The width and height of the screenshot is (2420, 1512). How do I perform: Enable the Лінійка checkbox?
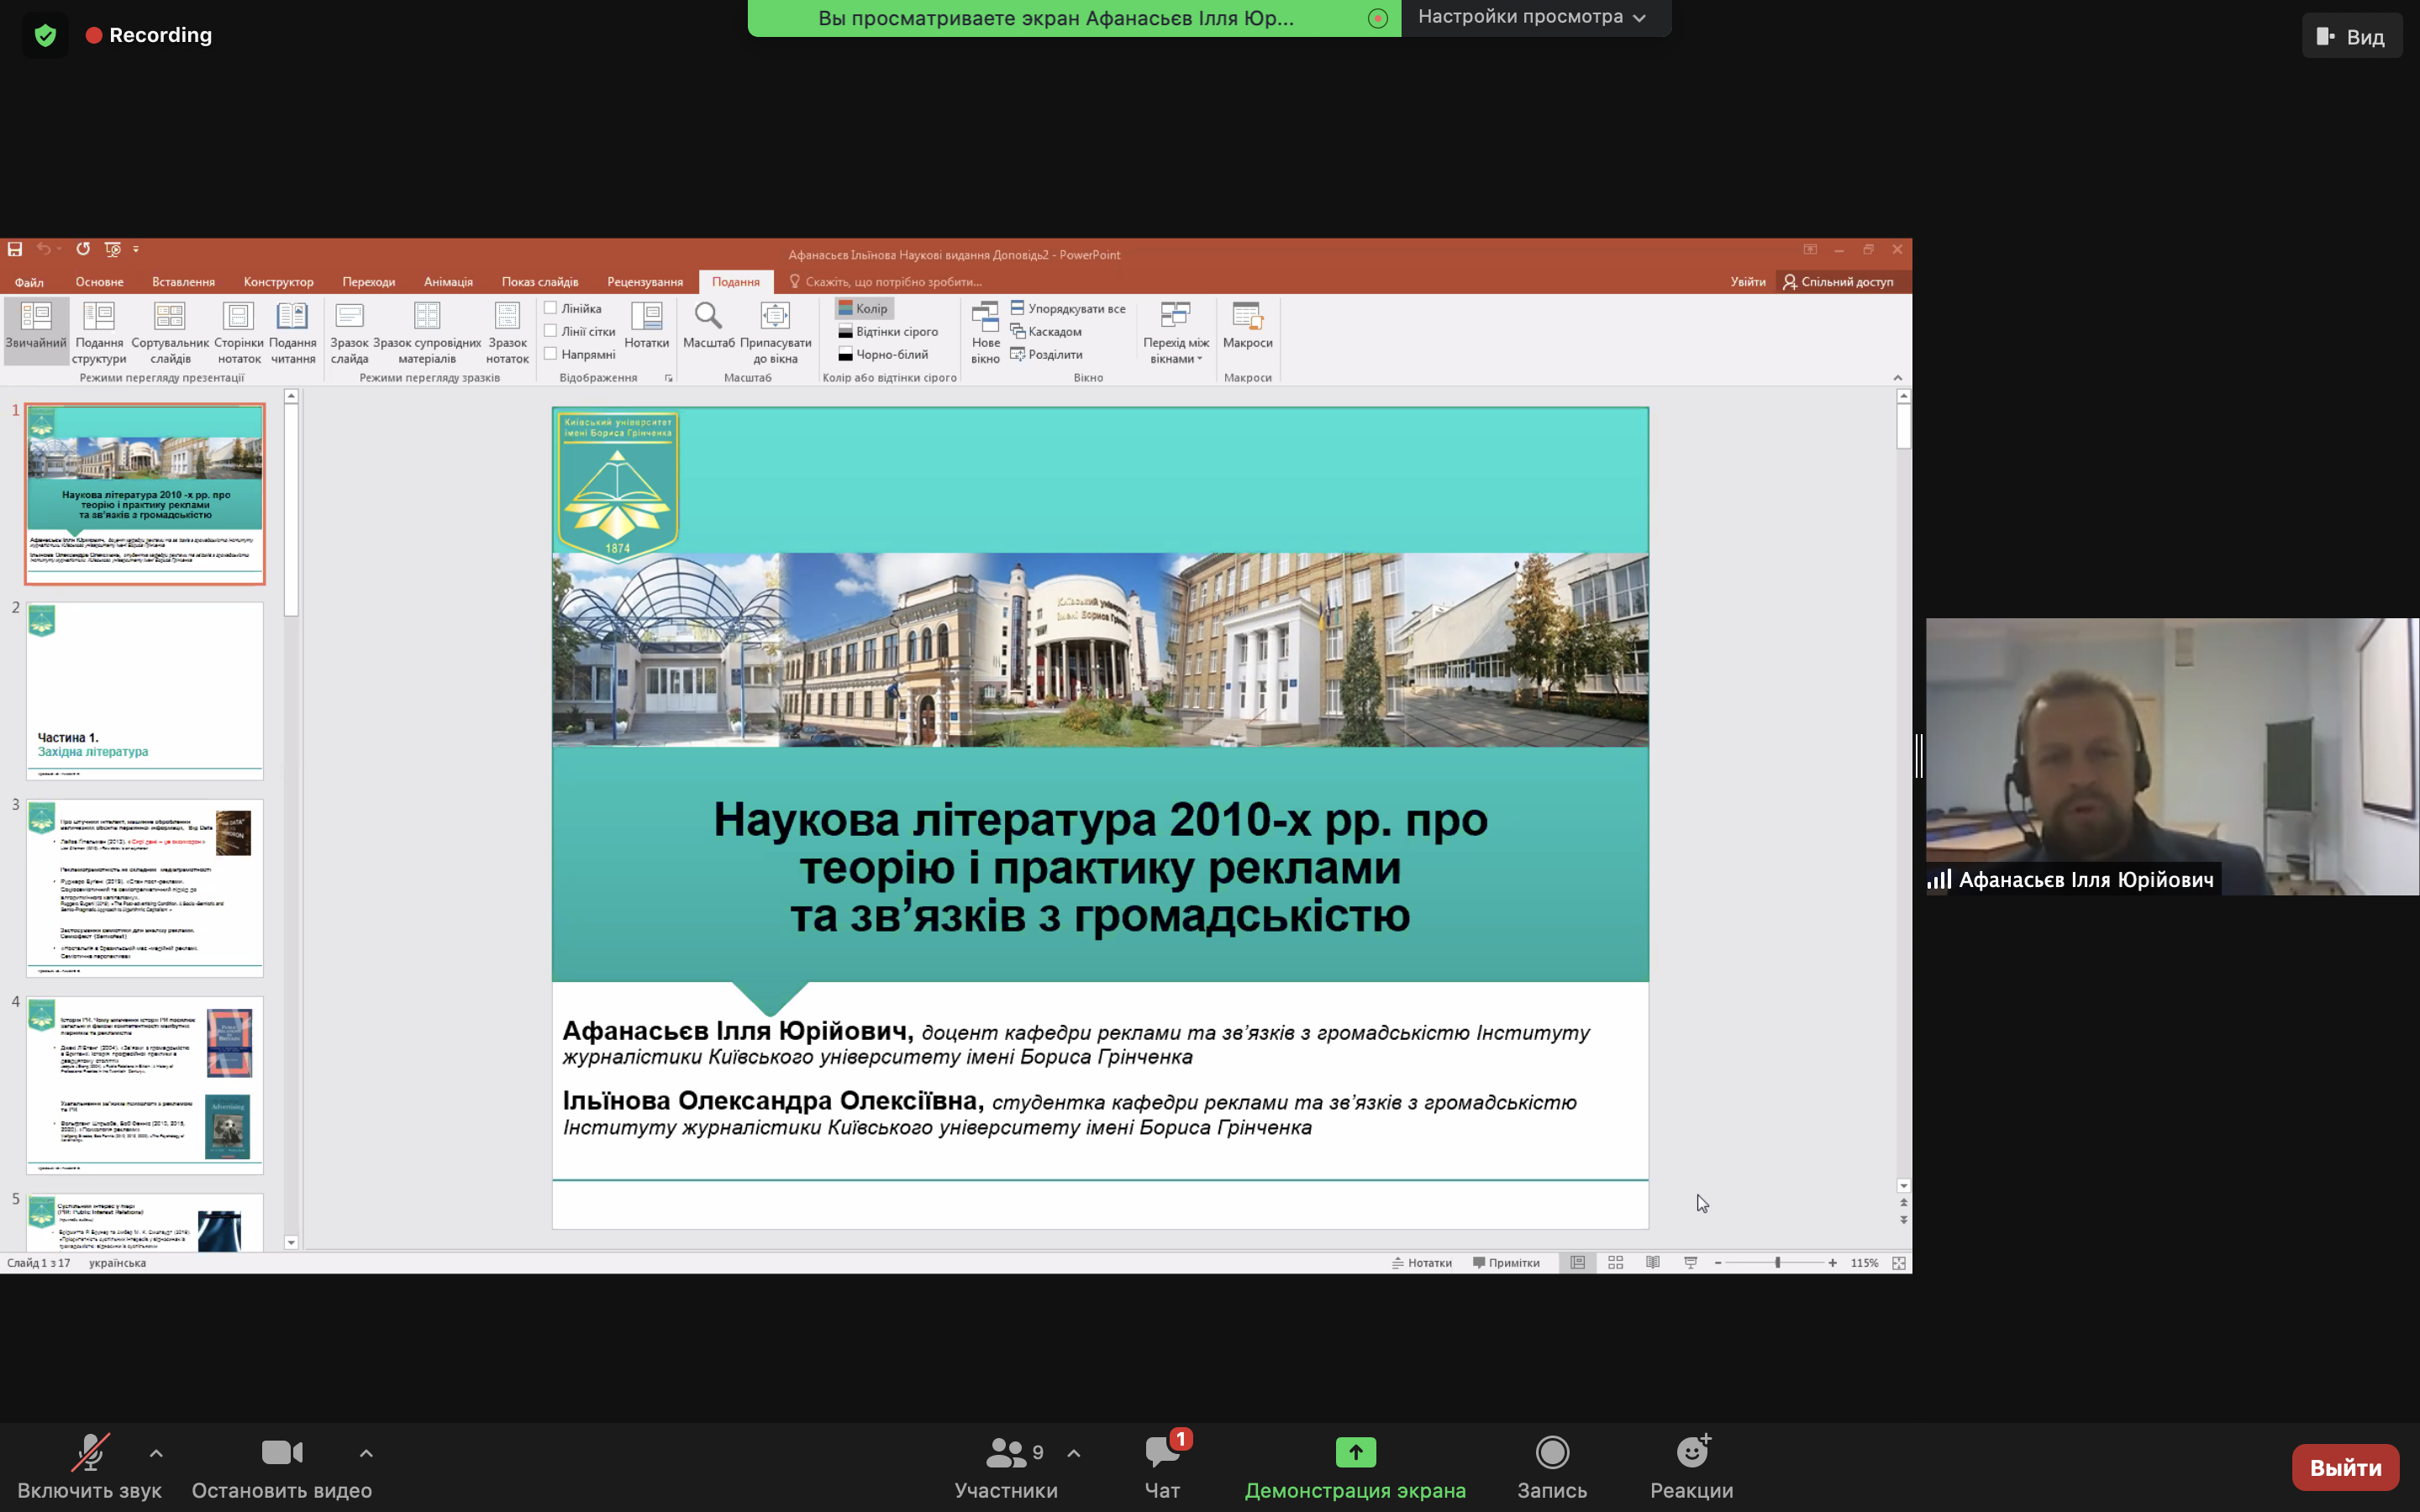tap(551, 308)
